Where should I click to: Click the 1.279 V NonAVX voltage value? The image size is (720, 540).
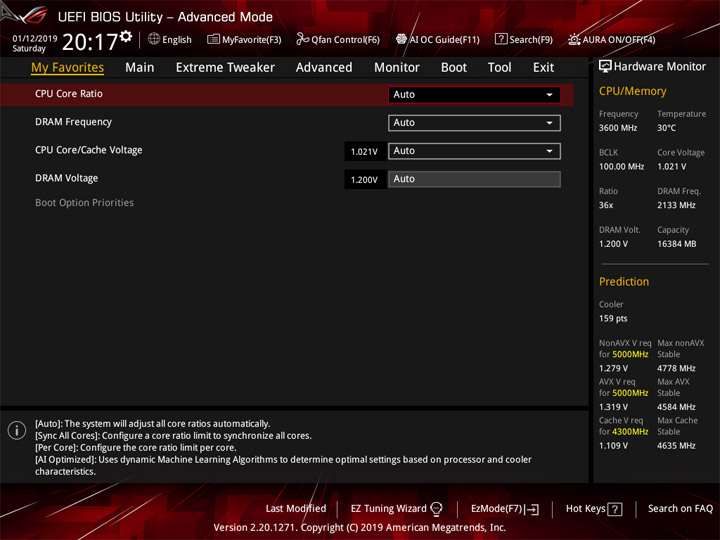(613, 368)
